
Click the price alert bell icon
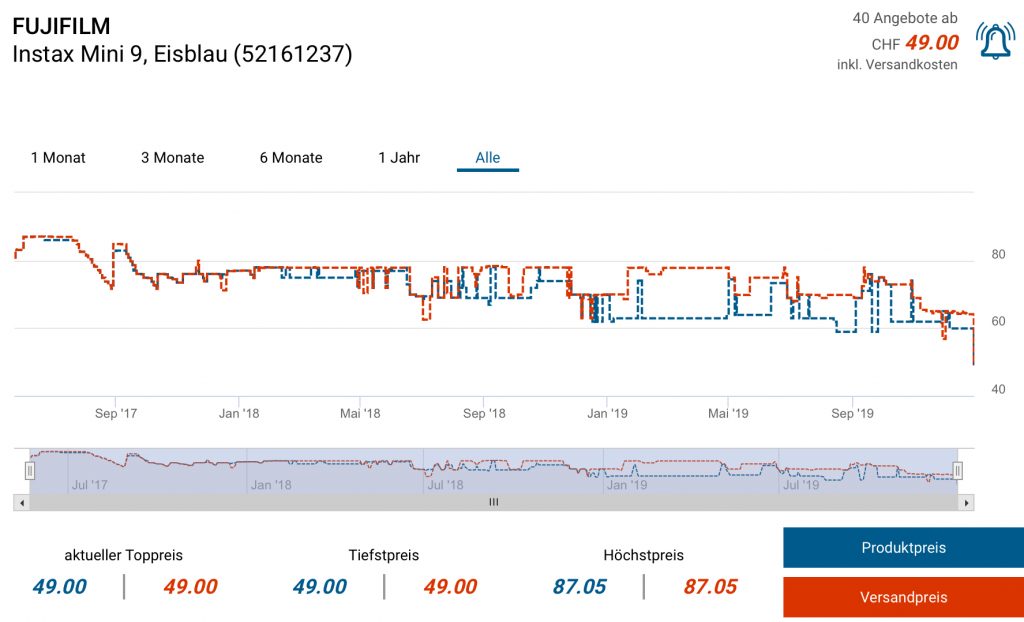click(x=994, y=41)
